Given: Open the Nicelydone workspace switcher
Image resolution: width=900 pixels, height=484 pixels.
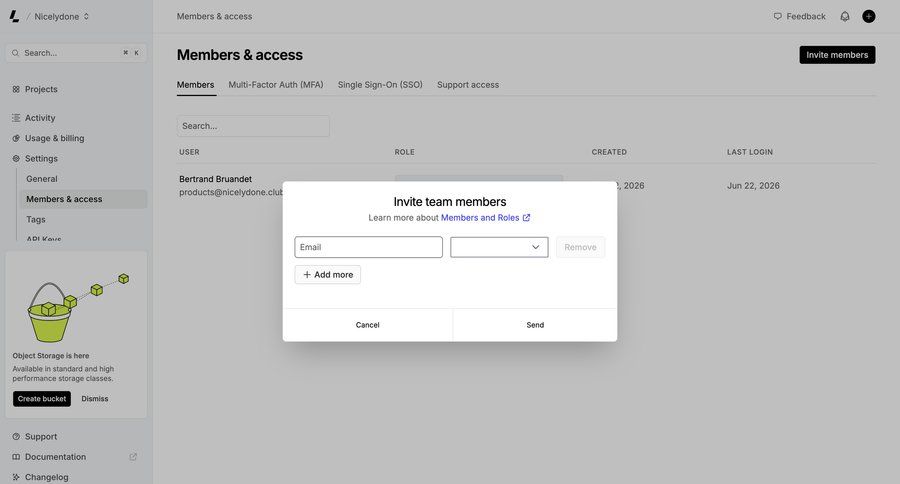Looking at the screenshot, I should click(x=61, y=17).
